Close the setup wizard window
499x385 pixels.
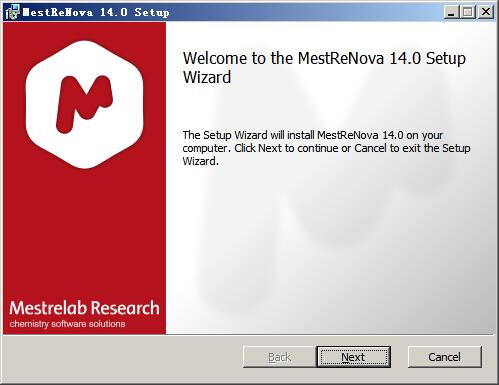point(486,12)
